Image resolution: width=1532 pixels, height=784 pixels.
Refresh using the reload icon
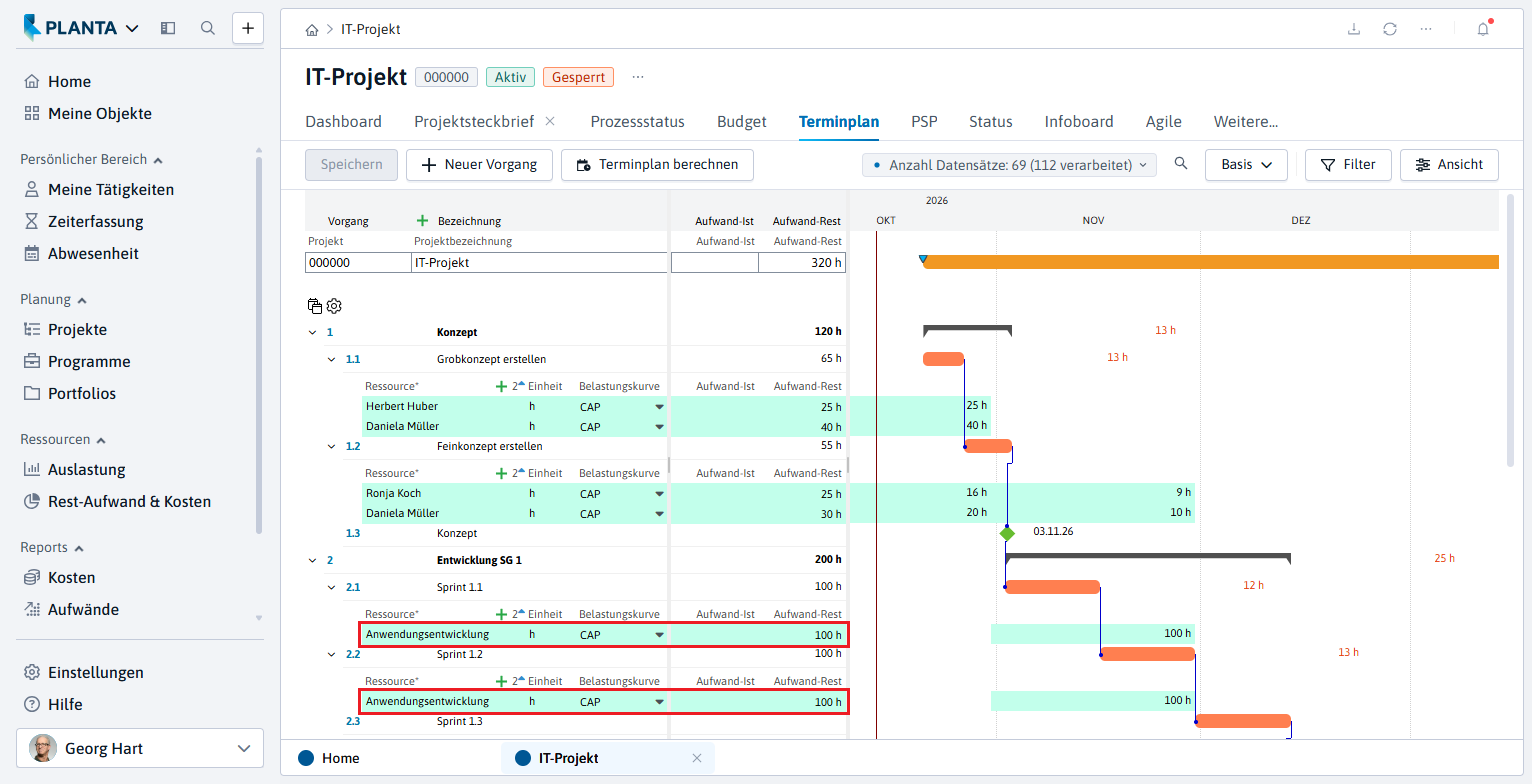coord(1390,29)
